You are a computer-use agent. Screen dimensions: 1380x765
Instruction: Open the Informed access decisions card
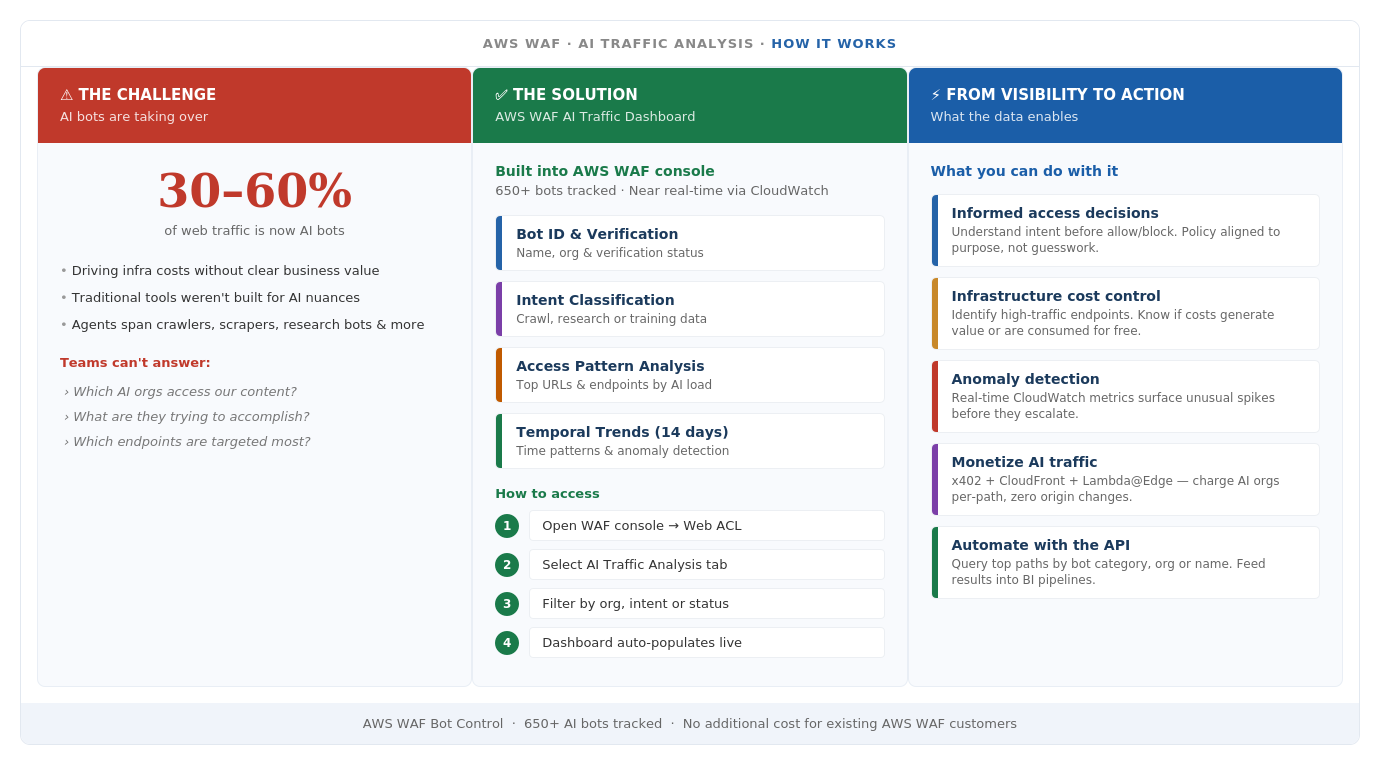point(1126,231)
